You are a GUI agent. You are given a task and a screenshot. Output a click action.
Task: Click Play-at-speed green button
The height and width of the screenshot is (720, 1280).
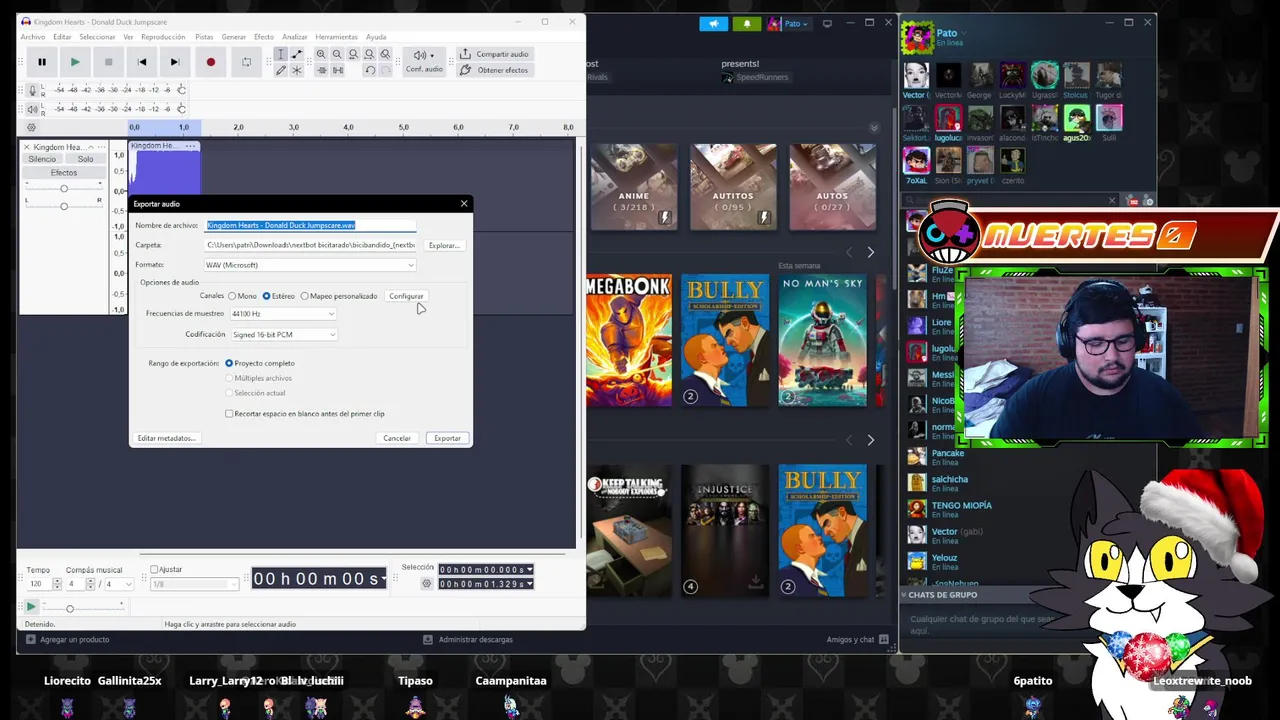tap(31, 607)
